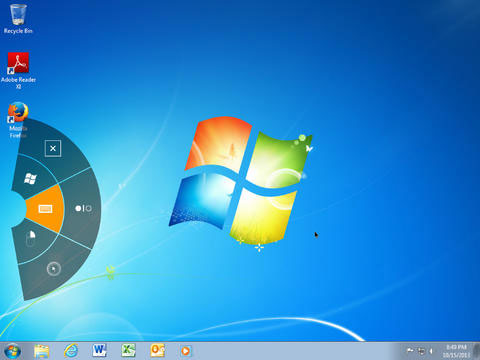Open the taskbar clock and date

(x=456, y=351)
